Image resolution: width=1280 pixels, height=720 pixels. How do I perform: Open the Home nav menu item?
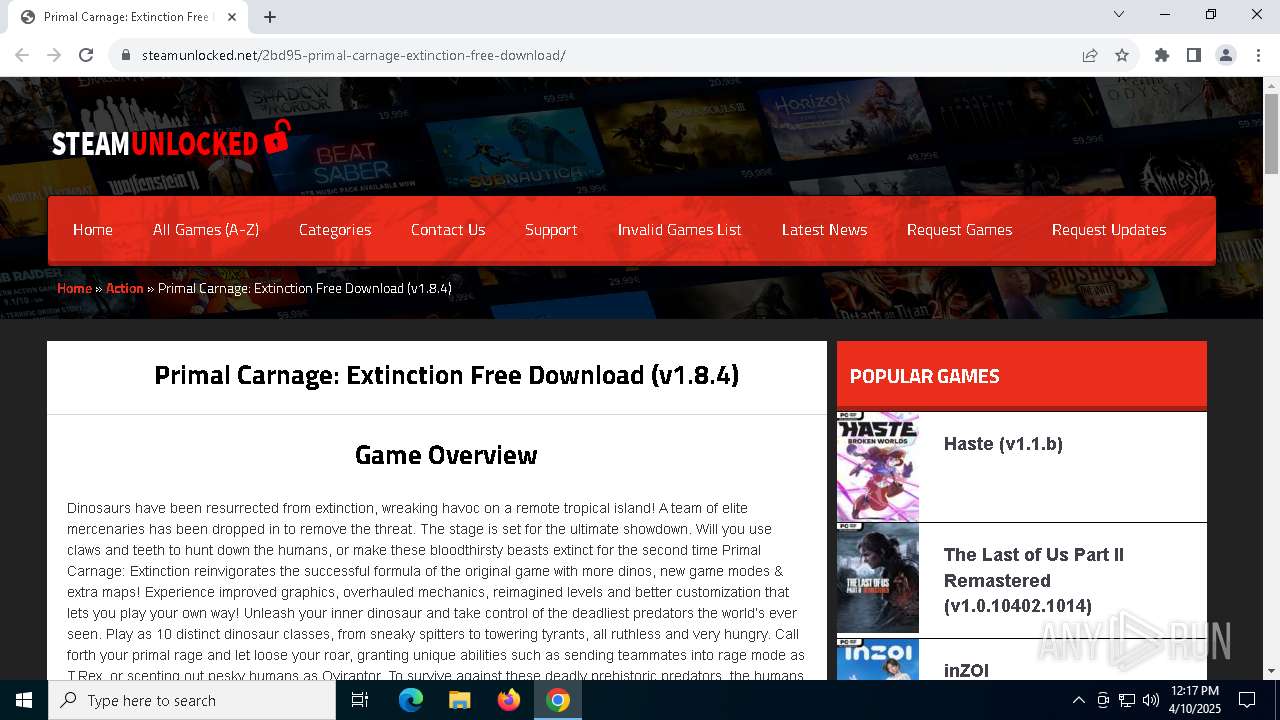click(x=93, y=230)
